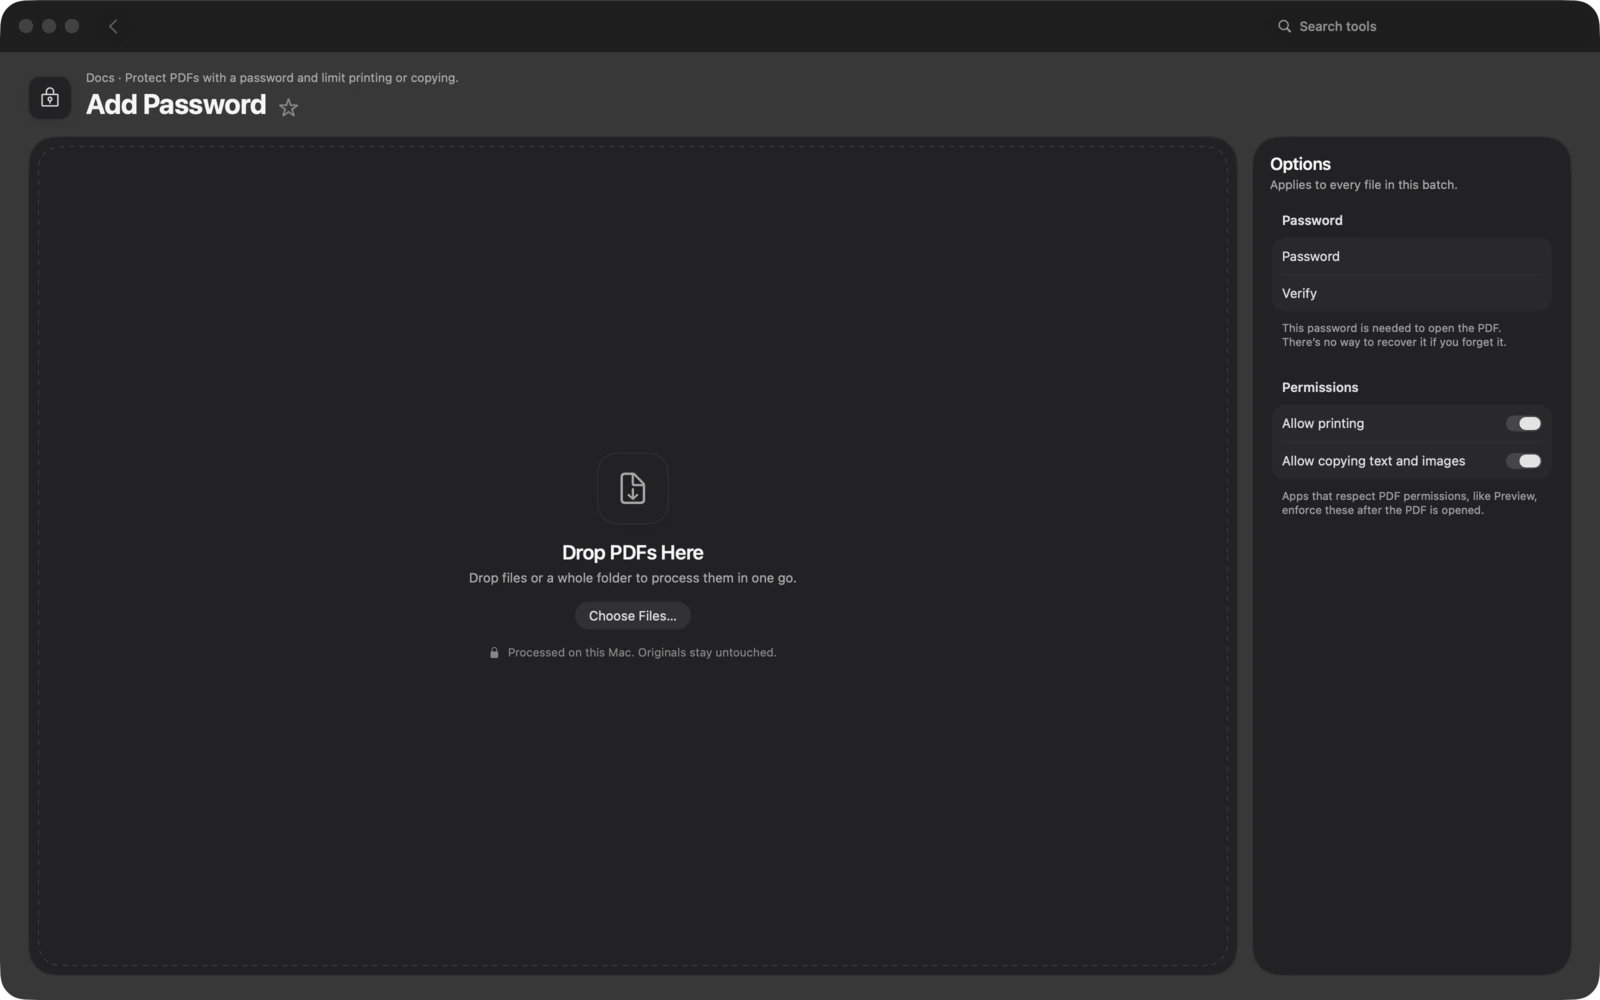Click the PDF drop document icon
The height and width of the screenshot is (1000, 1600).
tap(633, 488)
